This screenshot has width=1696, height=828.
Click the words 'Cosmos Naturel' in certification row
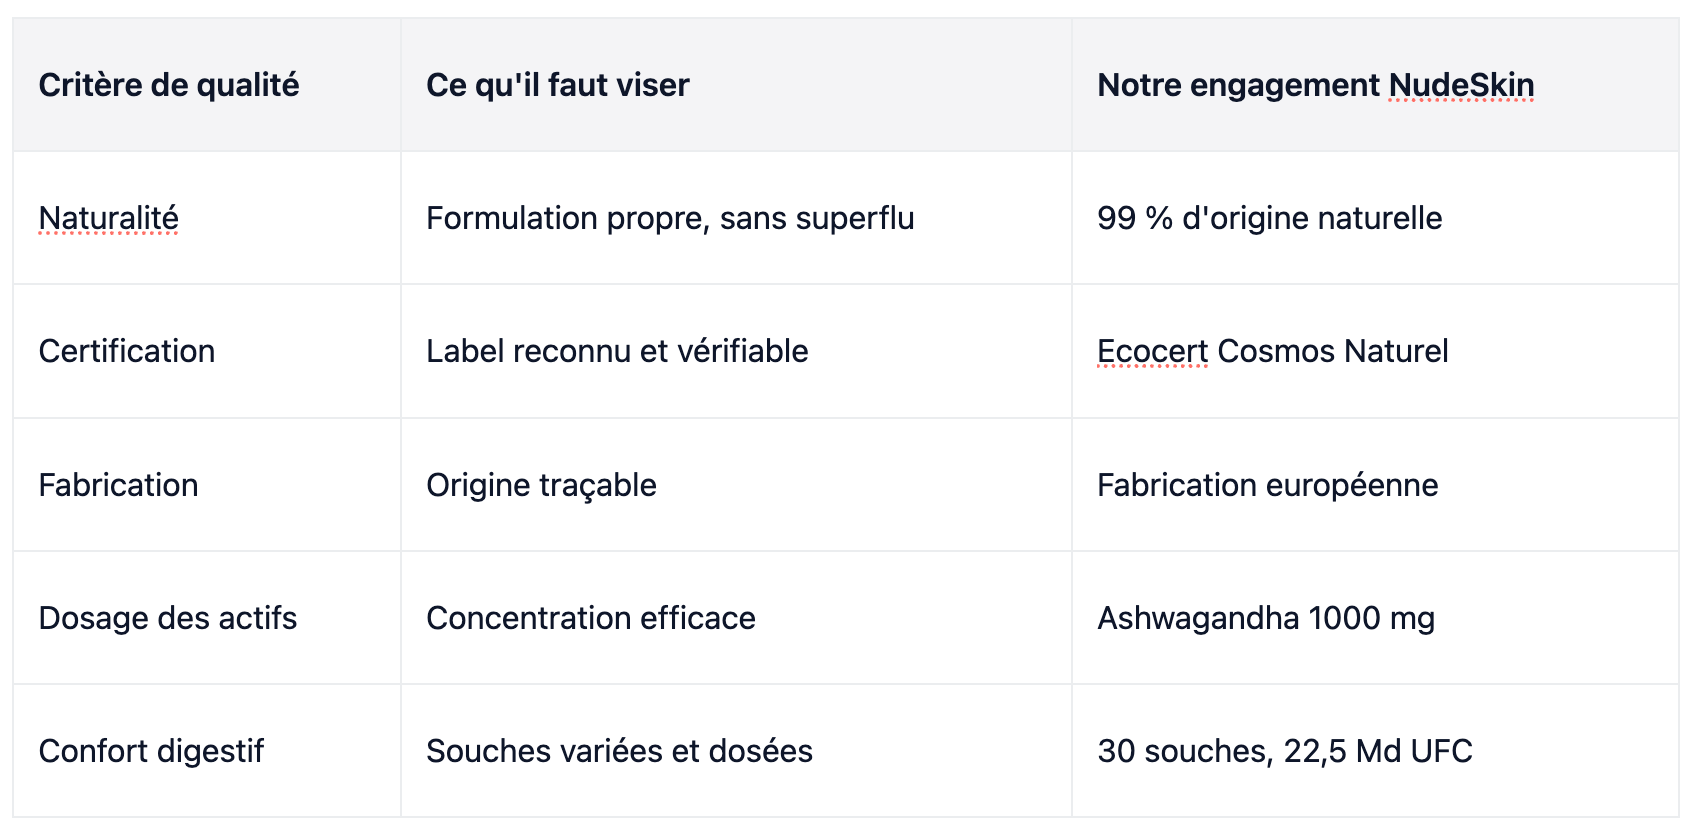point(1333,351)
